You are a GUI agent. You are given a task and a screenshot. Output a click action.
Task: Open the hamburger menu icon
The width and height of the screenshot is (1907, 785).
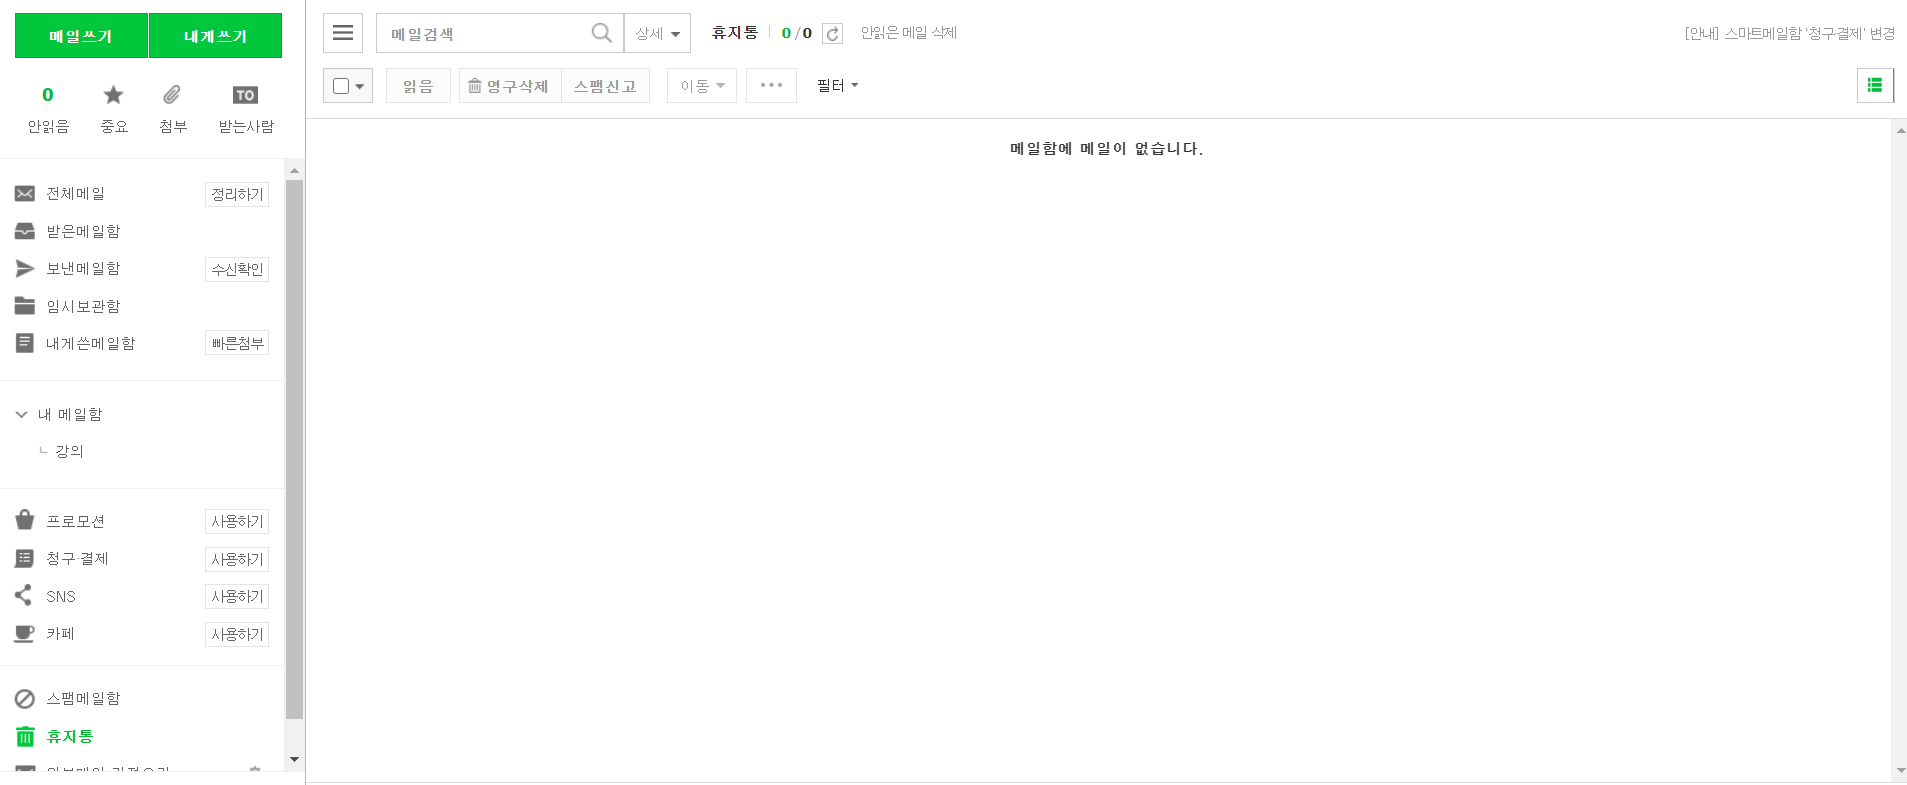pos(342,33)
